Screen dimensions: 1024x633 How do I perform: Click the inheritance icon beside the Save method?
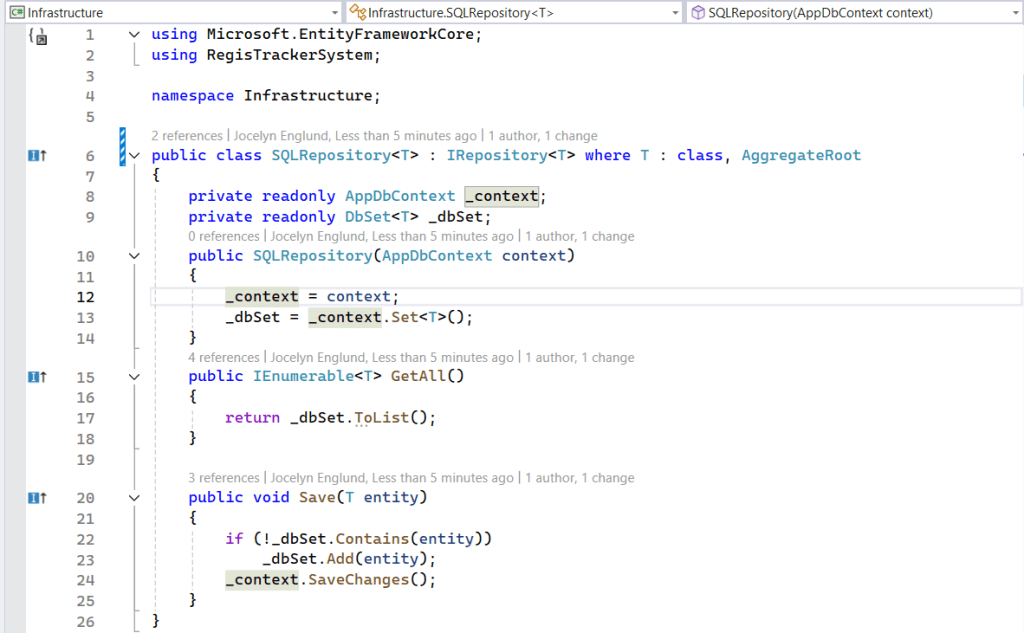[38, 498]
